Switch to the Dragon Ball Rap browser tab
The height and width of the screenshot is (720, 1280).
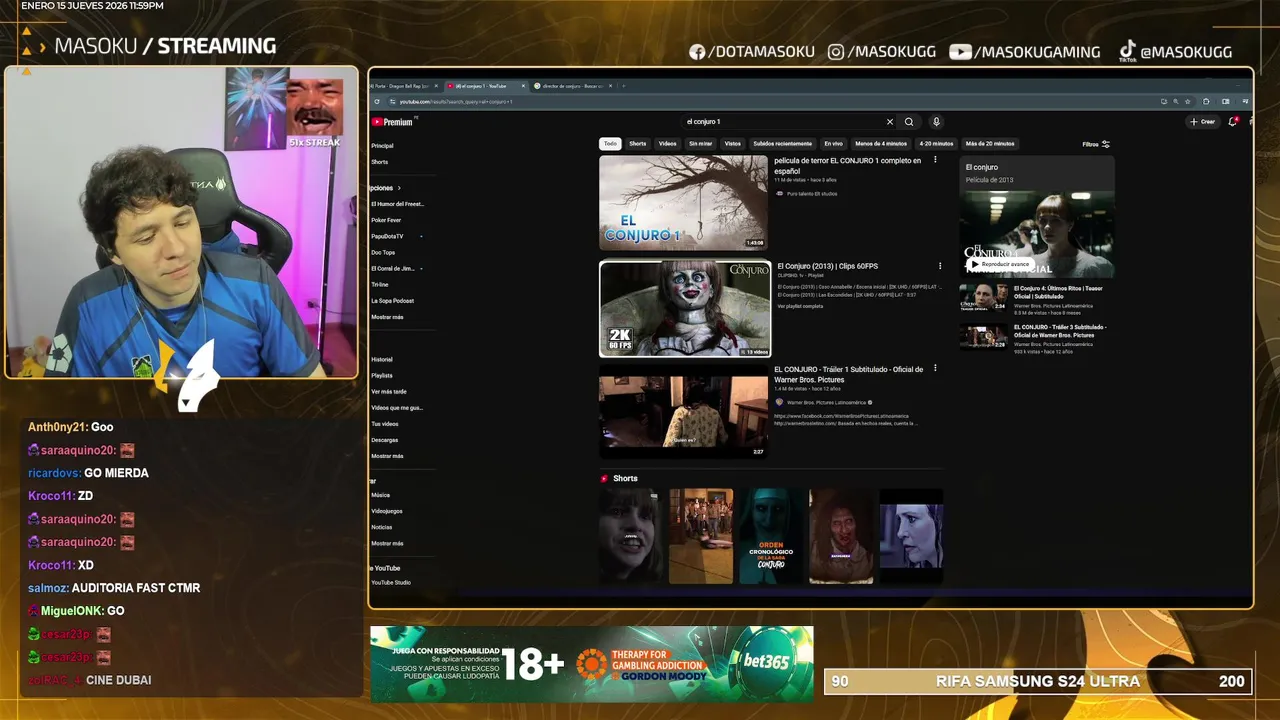[x=405, y=86]
